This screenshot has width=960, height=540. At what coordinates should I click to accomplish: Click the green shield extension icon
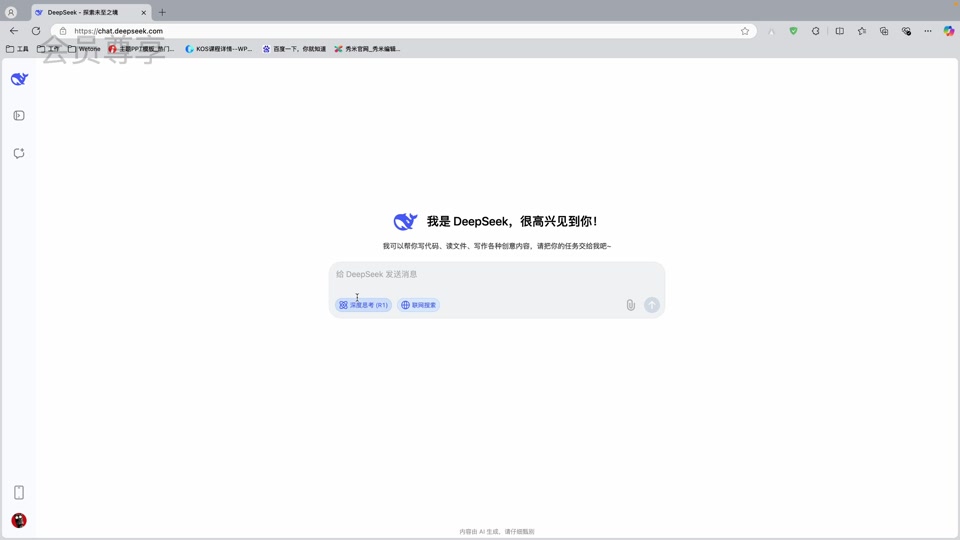(x=793, y=31)
